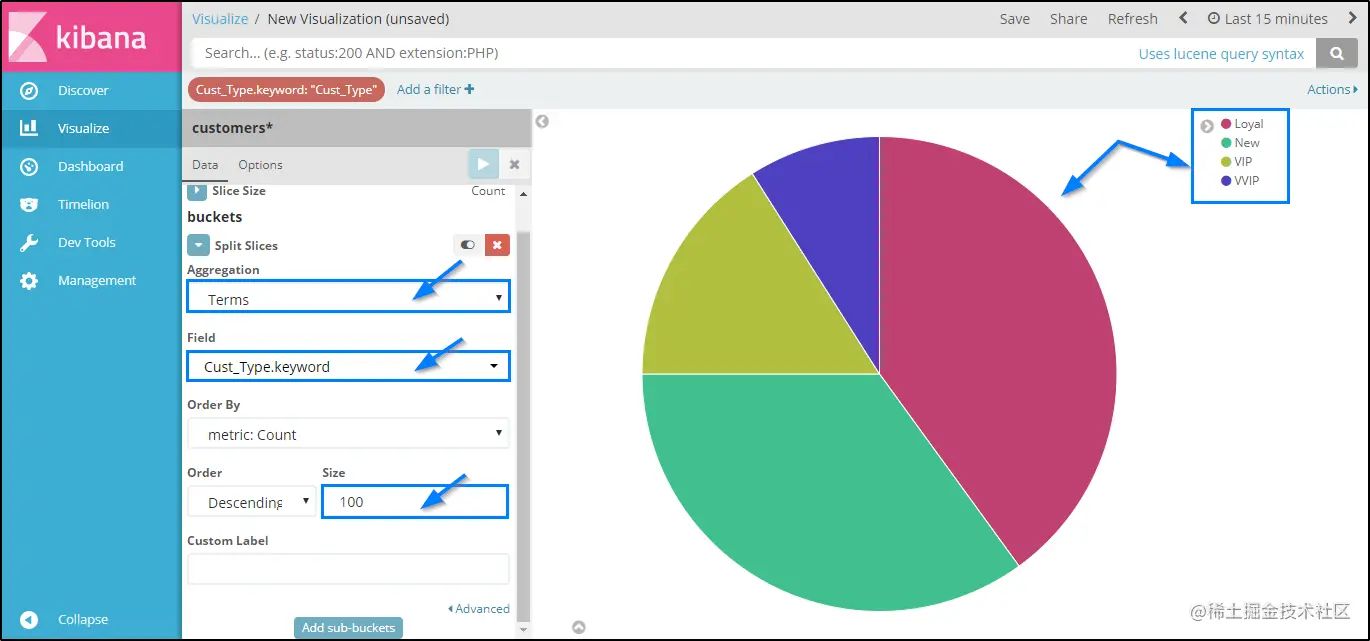Image resolution: width=1370 pixels, height=641 pixels.
Task: Open the Descending Order dropdown
Action: [x=252, y=502]
